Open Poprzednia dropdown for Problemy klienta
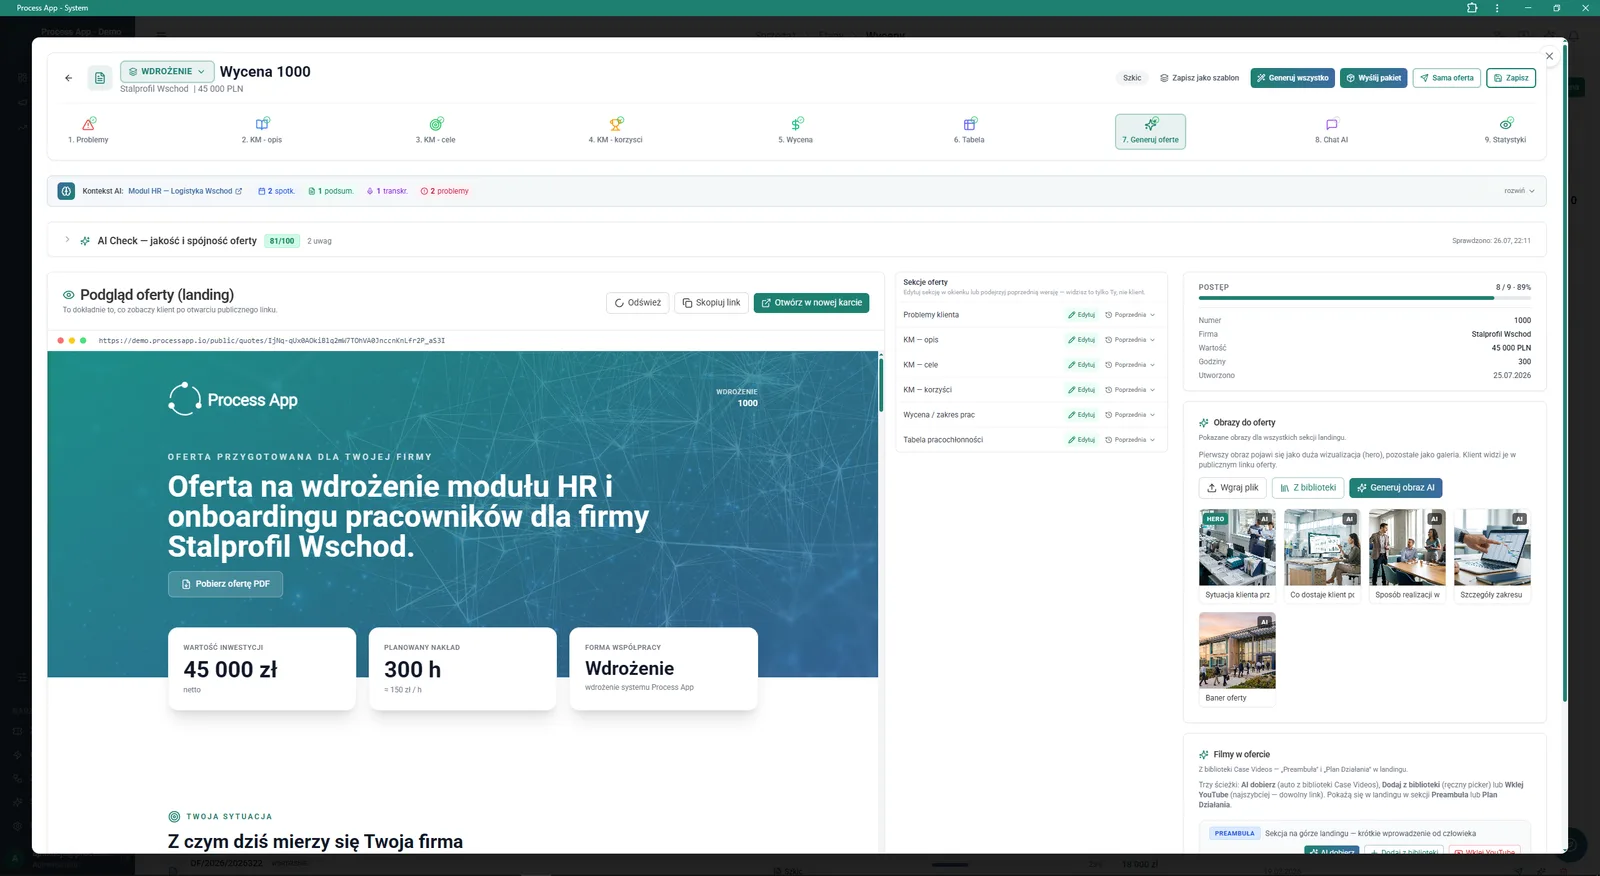The image size is (1600, 876). coord(1130,315)
